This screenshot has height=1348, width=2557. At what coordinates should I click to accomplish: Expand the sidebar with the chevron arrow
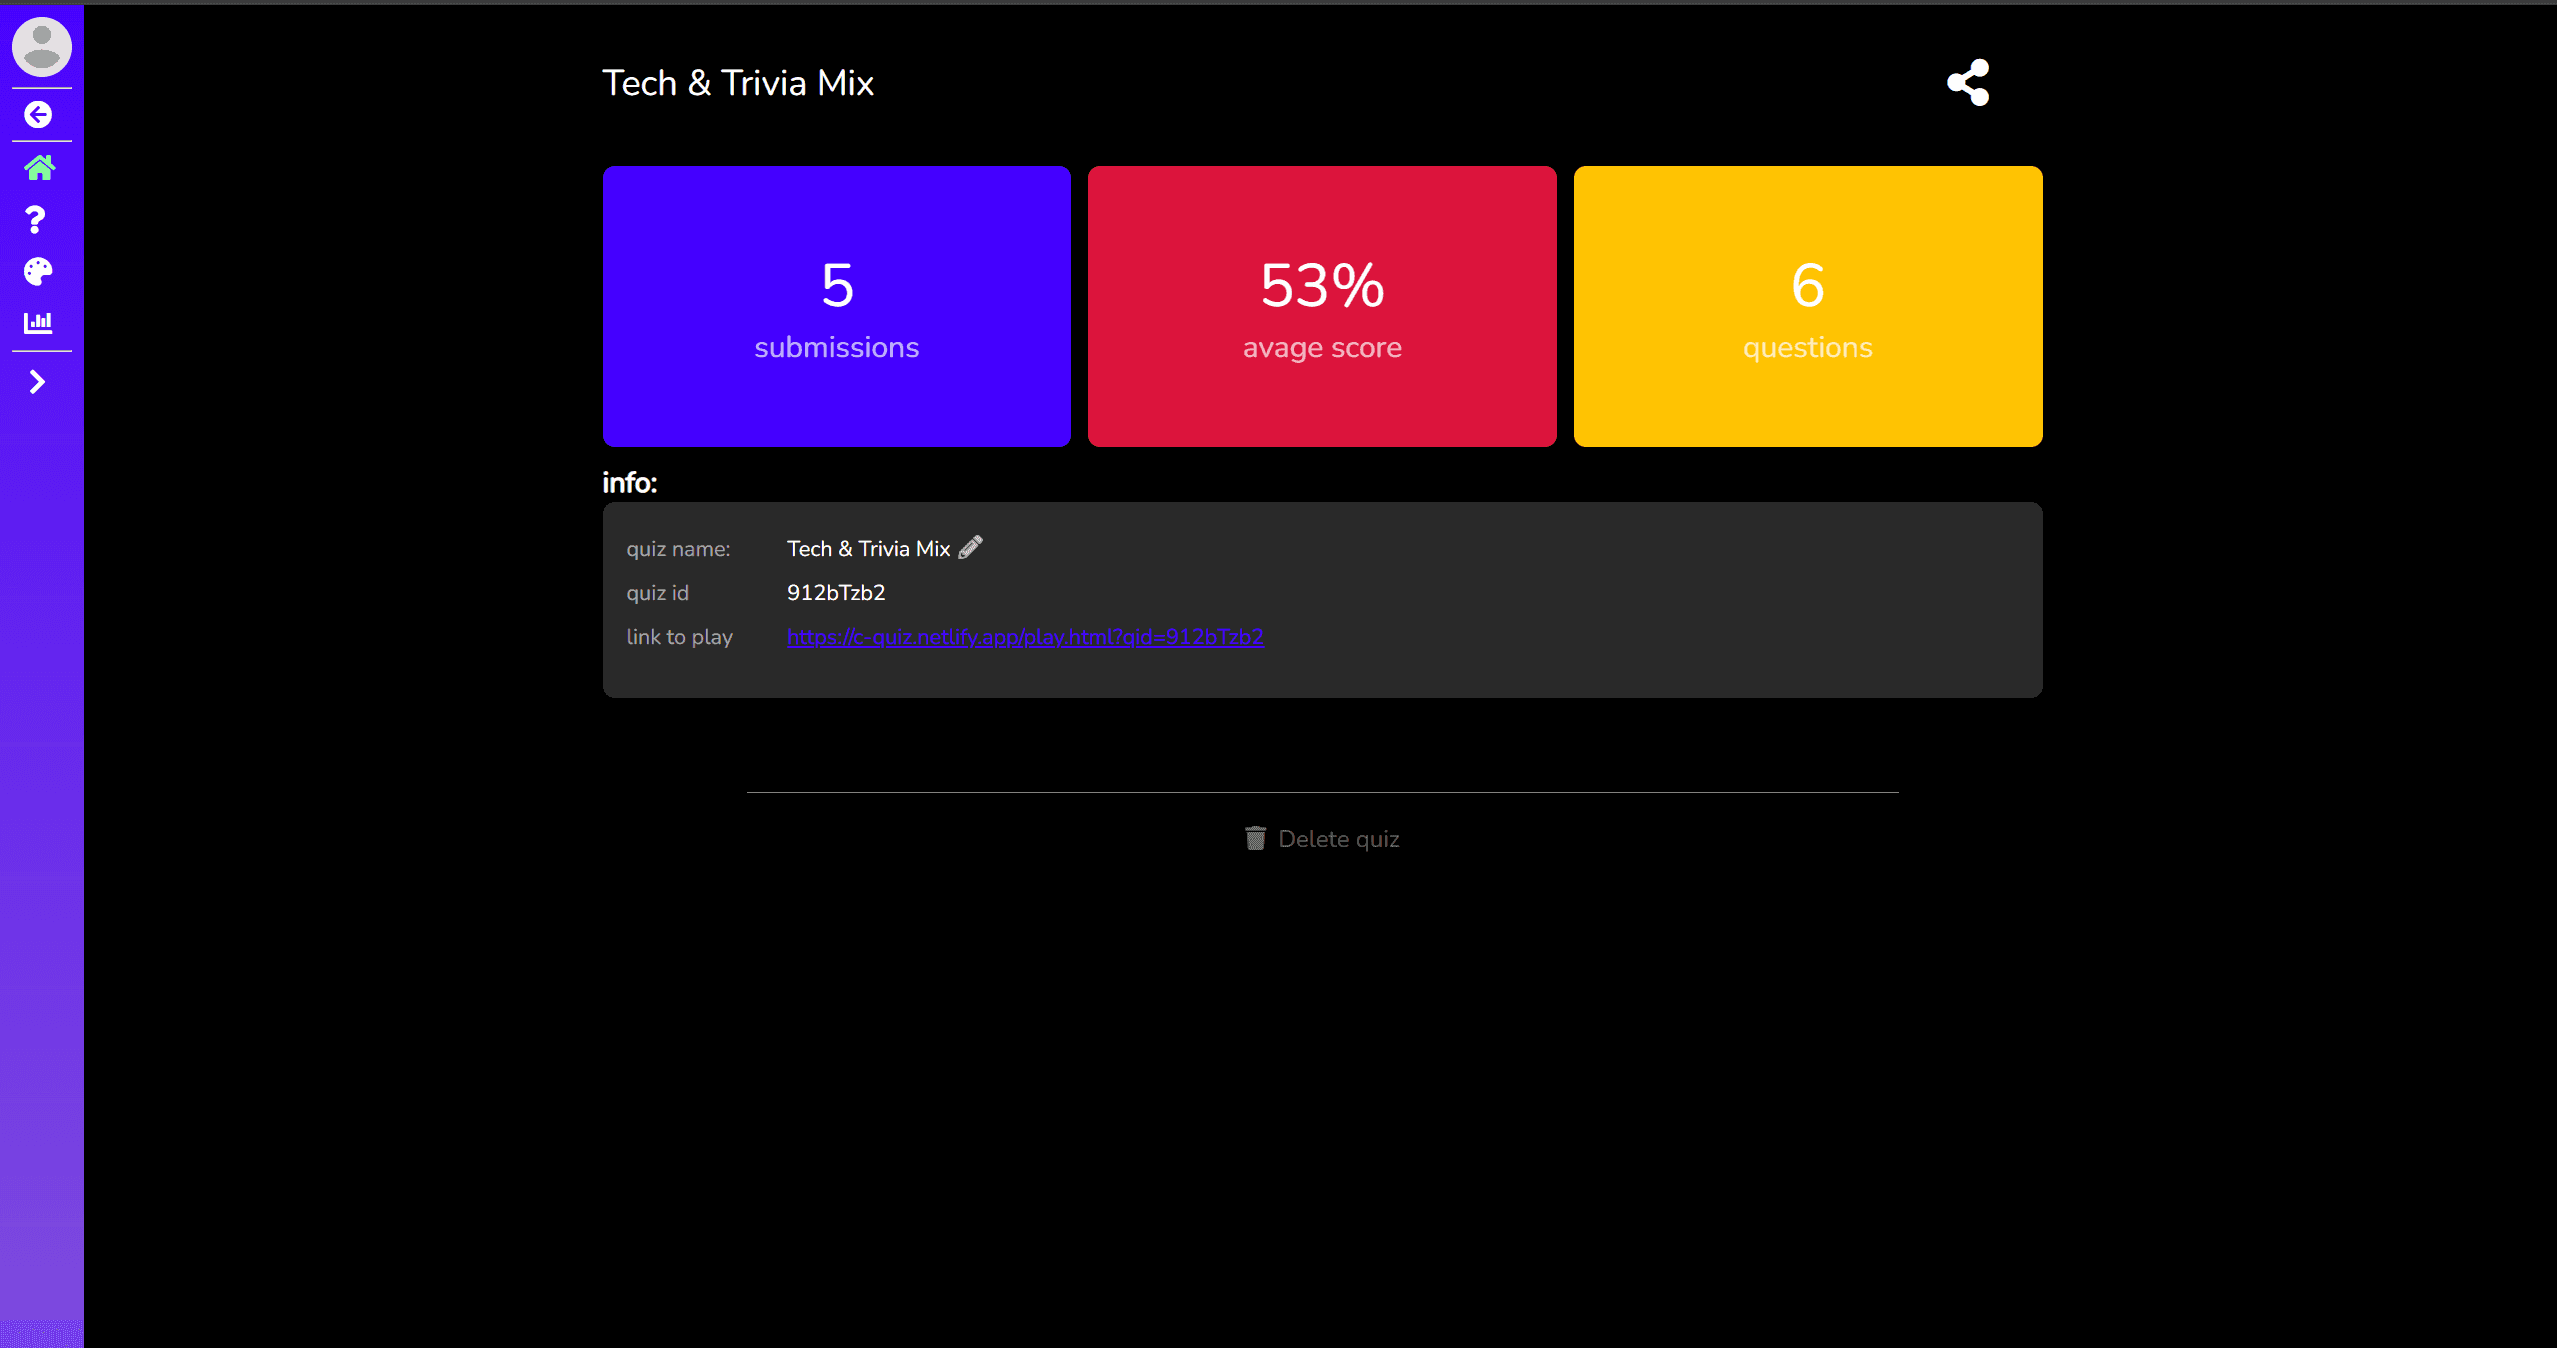(x=37, y=382)
